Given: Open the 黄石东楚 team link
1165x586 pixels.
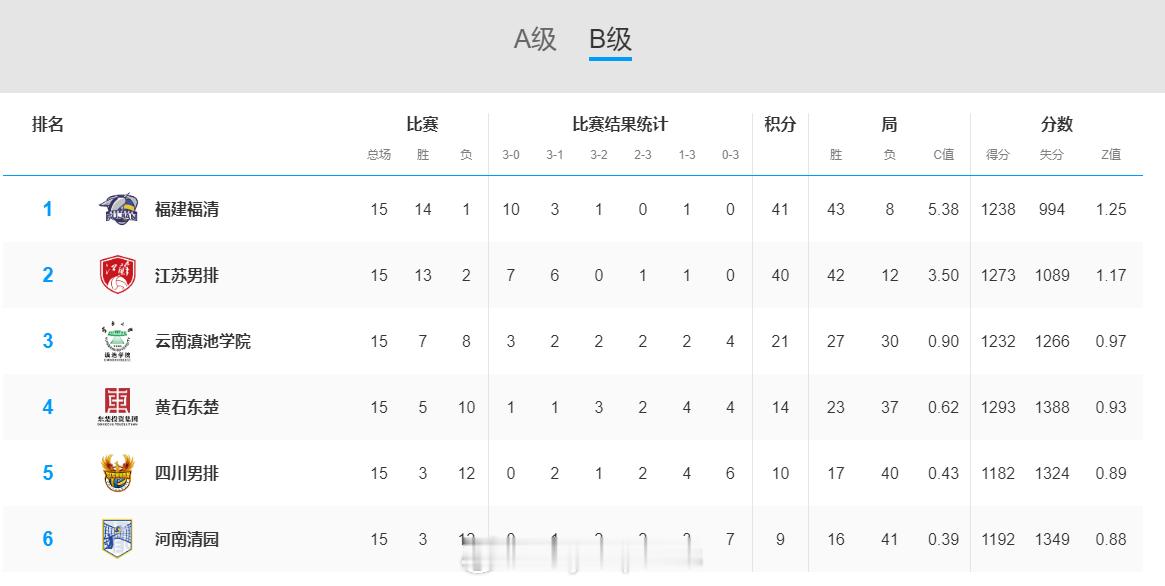Looking at the screenshot, I should tap(187, 407).
